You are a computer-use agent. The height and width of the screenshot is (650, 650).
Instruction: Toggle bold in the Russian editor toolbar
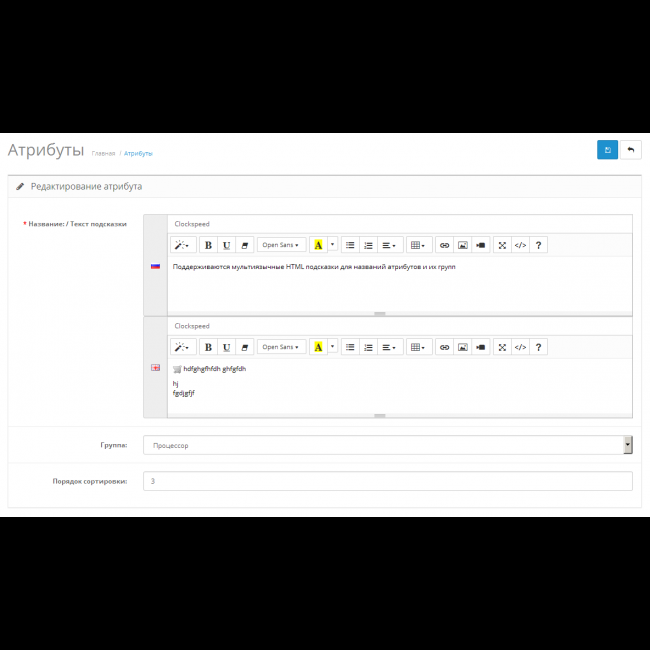(x=208, y=245)
